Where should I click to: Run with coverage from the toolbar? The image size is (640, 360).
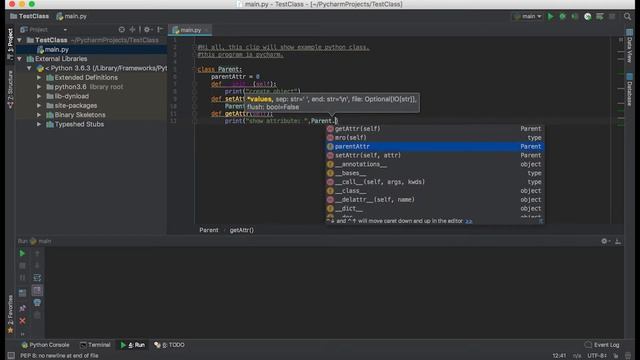click(x=575, y=16)
